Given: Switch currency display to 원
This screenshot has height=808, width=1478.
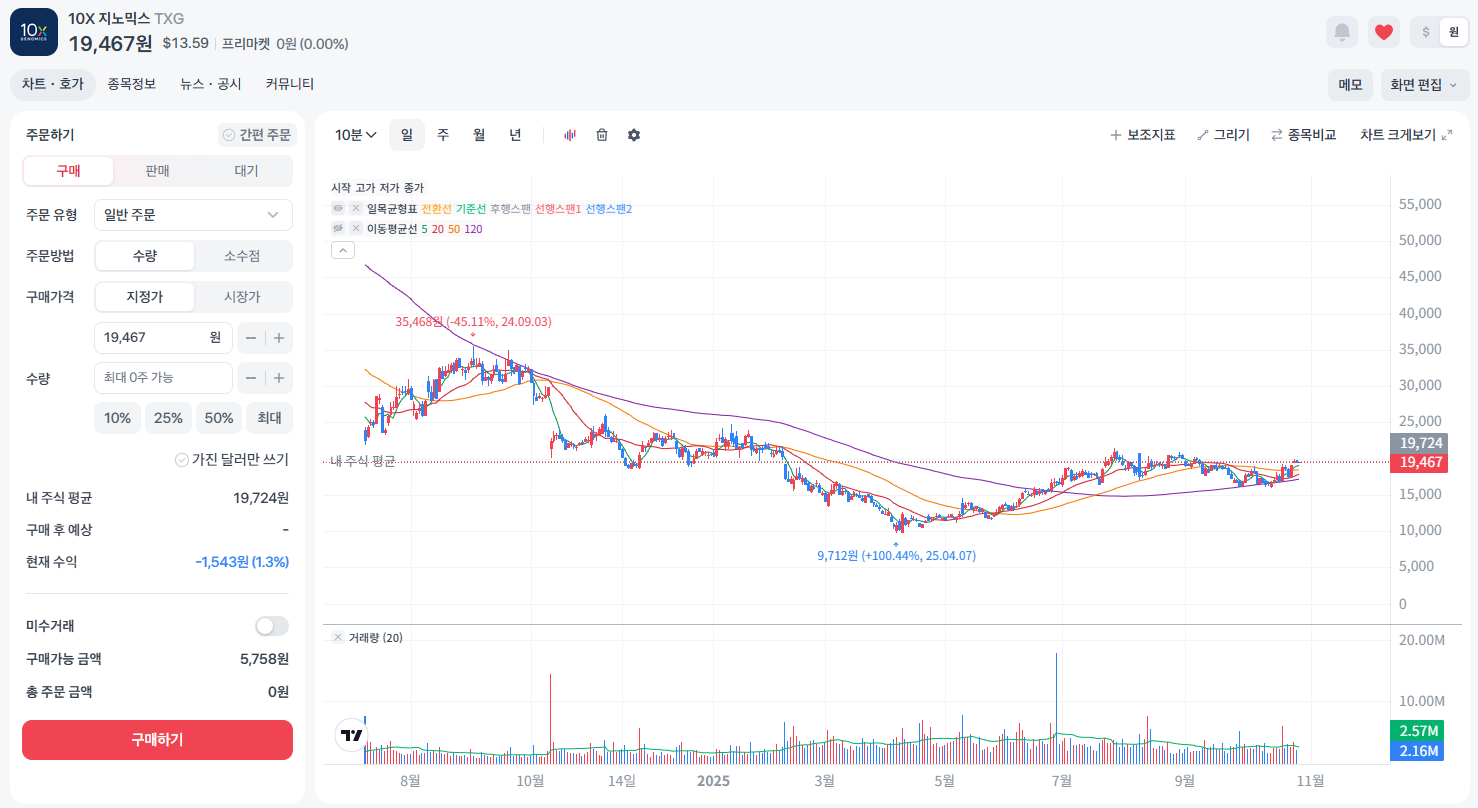Looking at the screenshot, I should pyautogui.click(x=1453, y=32).
